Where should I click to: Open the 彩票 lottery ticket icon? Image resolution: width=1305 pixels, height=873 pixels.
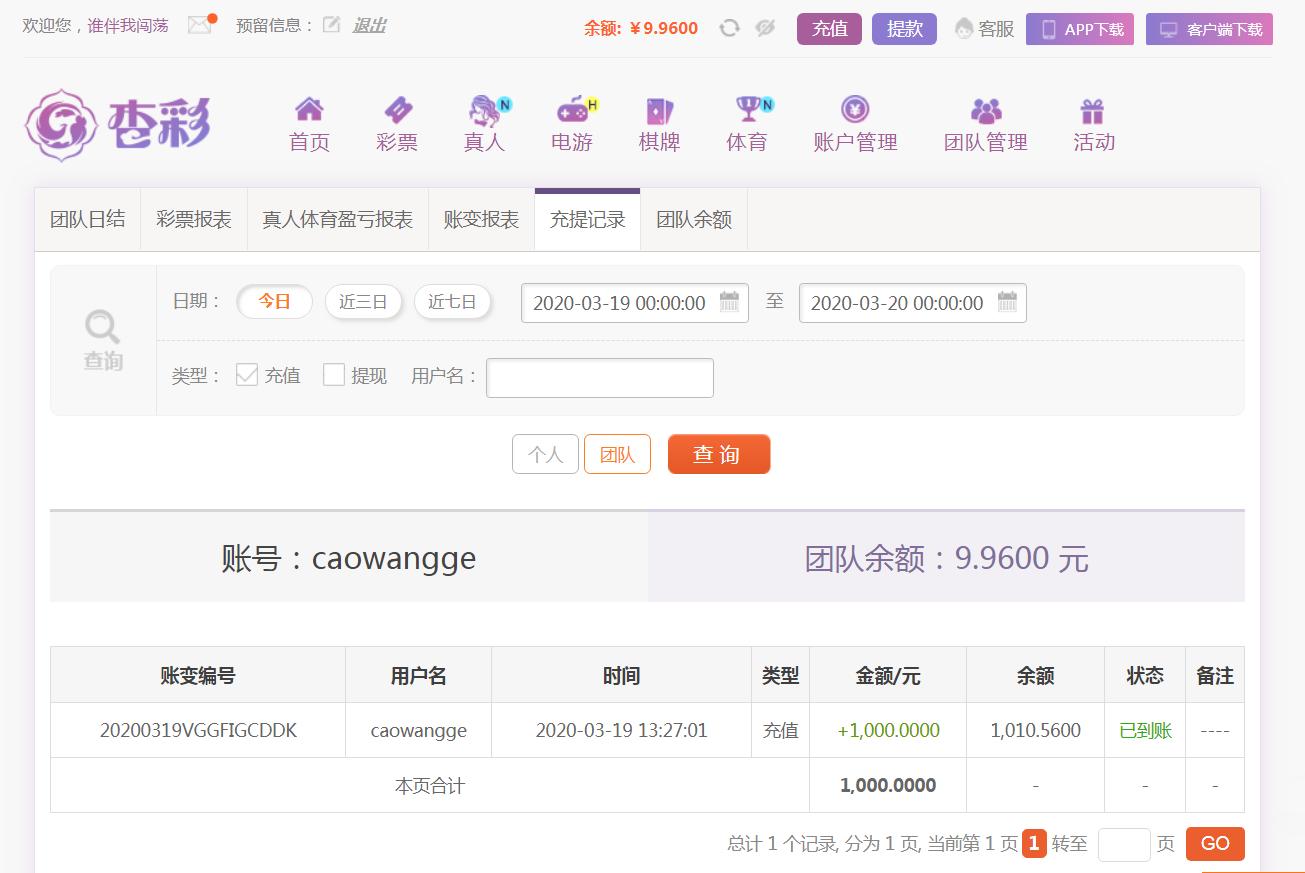pos(397,109)
